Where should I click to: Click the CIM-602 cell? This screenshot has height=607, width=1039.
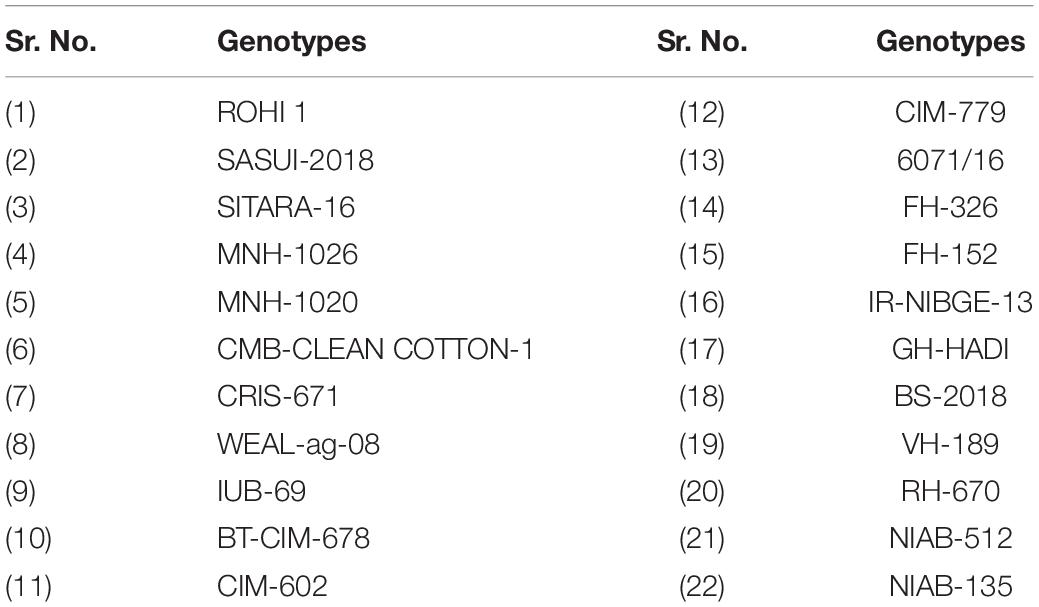(272, 586)
